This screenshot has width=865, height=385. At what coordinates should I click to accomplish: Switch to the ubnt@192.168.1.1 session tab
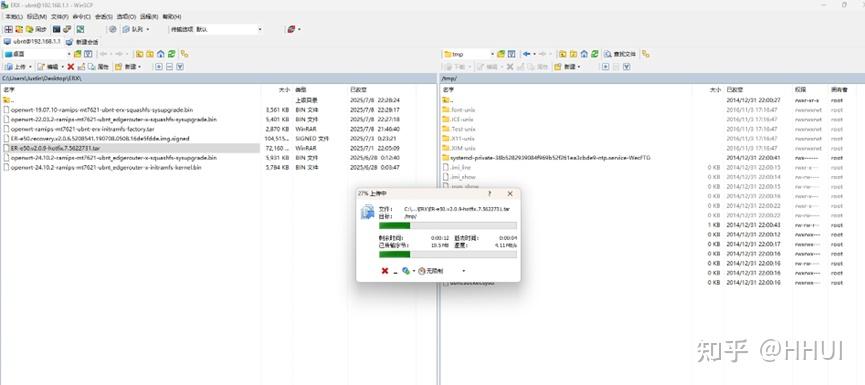coord(32,42)
